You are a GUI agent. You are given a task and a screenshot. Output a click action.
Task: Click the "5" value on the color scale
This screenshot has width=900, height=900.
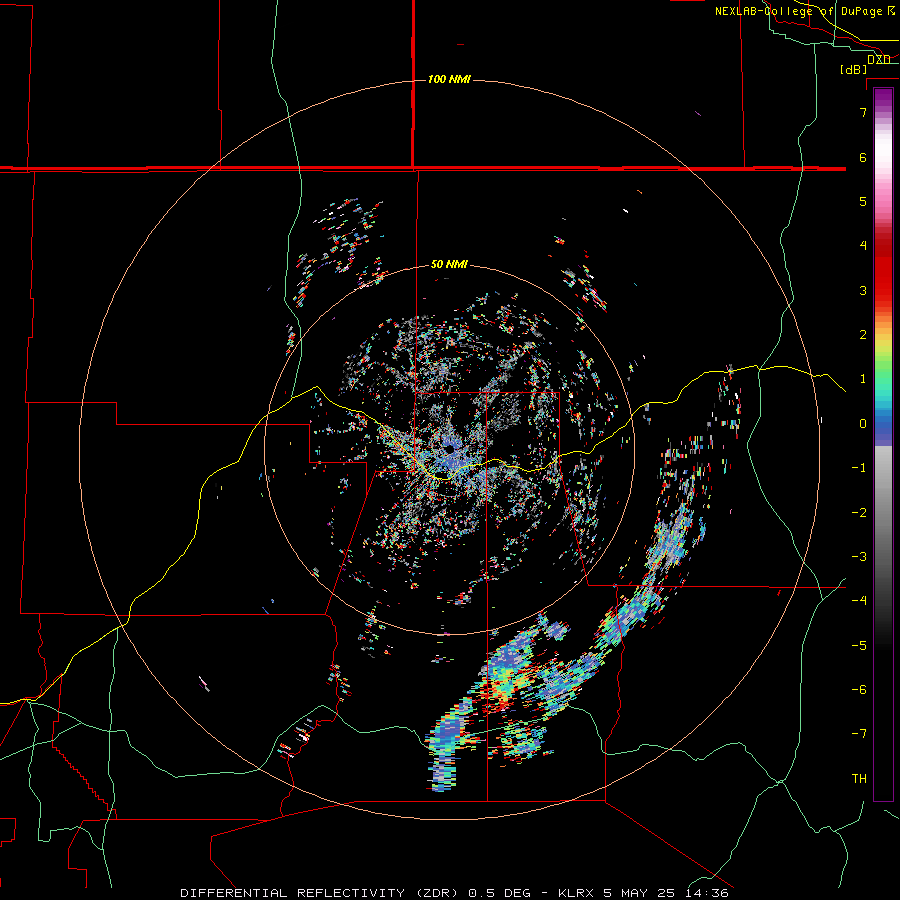coord(863,201)
